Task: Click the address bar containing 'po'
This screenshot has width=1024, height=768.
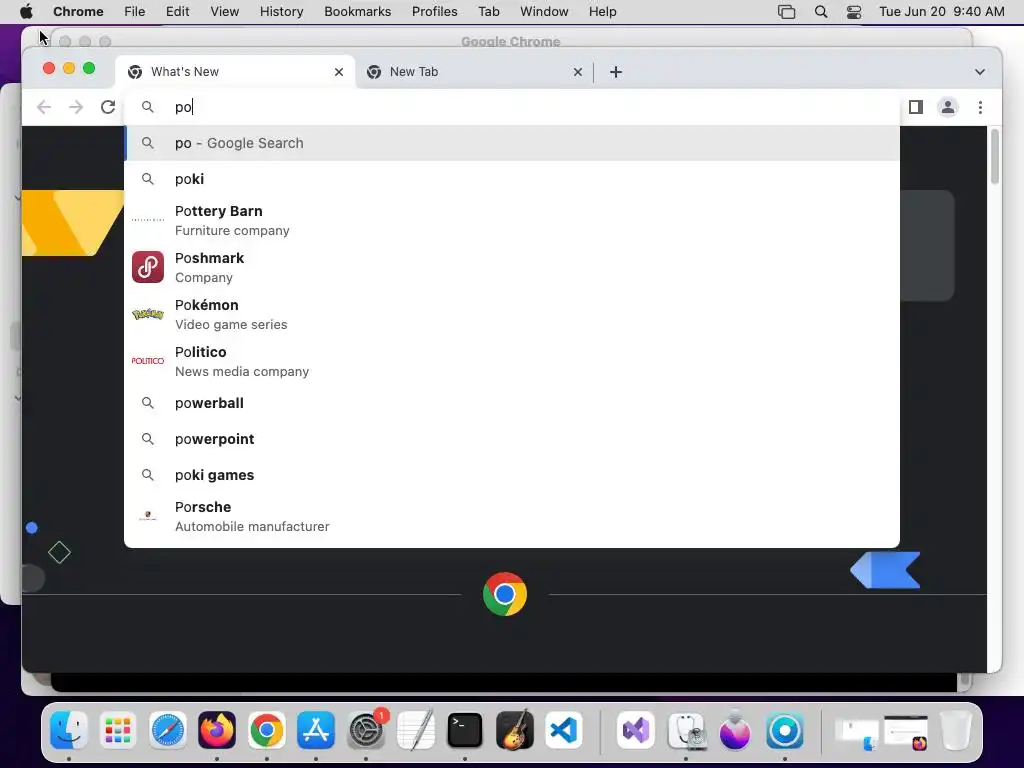Action: [x=511, y=107]
